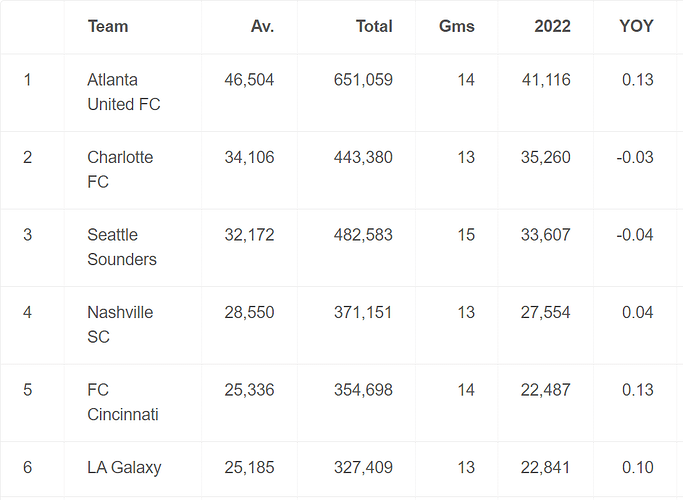Image resolution: width=683 pixels, height=500 pixels.
Task: Click the Team column header
Action: (108, 27)
